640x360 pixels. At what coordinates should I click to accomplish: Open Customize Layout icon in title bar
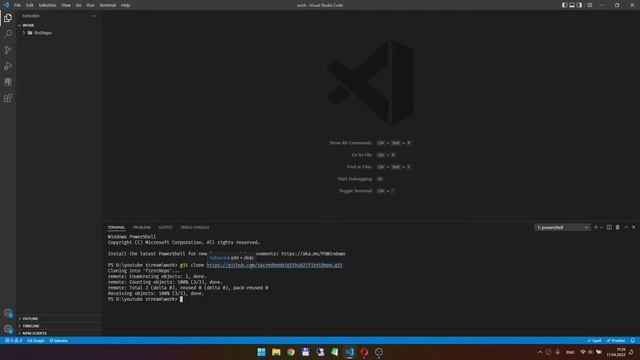pyautogui.click(x=590, y=5)
